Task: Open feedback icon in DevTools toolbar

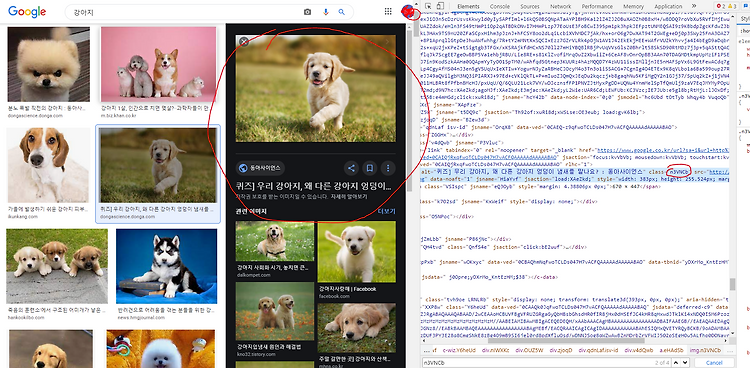Action: point(745,6)
